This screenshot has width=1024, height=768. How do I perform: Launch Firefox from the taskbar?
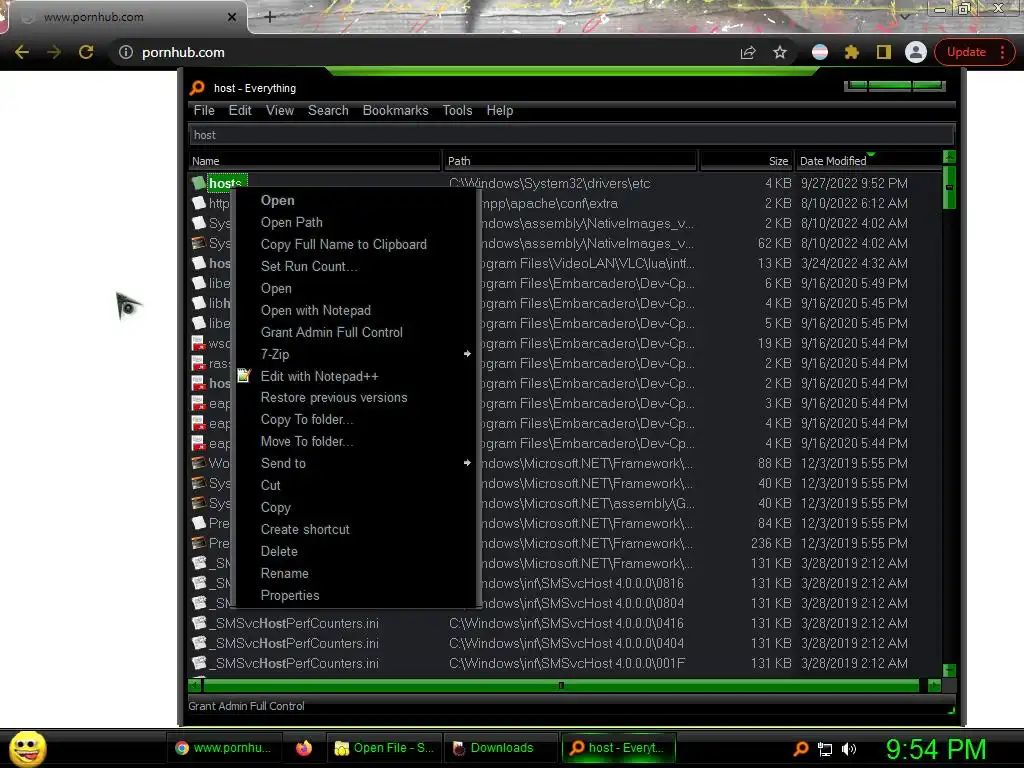304,748
